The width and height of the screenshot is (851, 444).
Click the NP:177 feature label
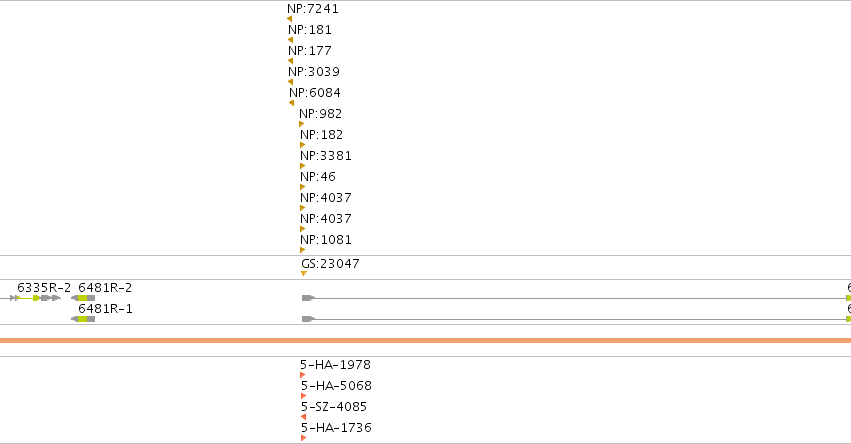[309, 51]
